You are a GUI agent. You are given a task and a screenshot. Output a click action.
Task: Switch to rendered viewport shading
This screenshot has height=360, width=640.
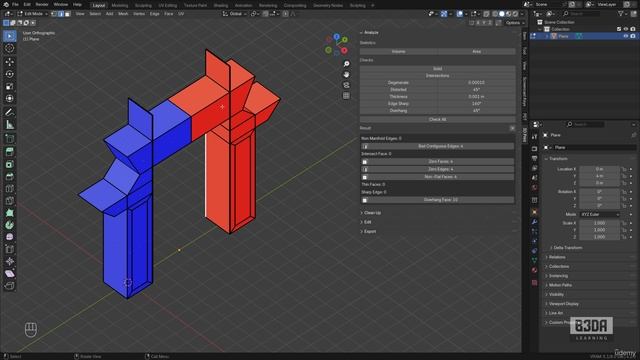(515, 14)
